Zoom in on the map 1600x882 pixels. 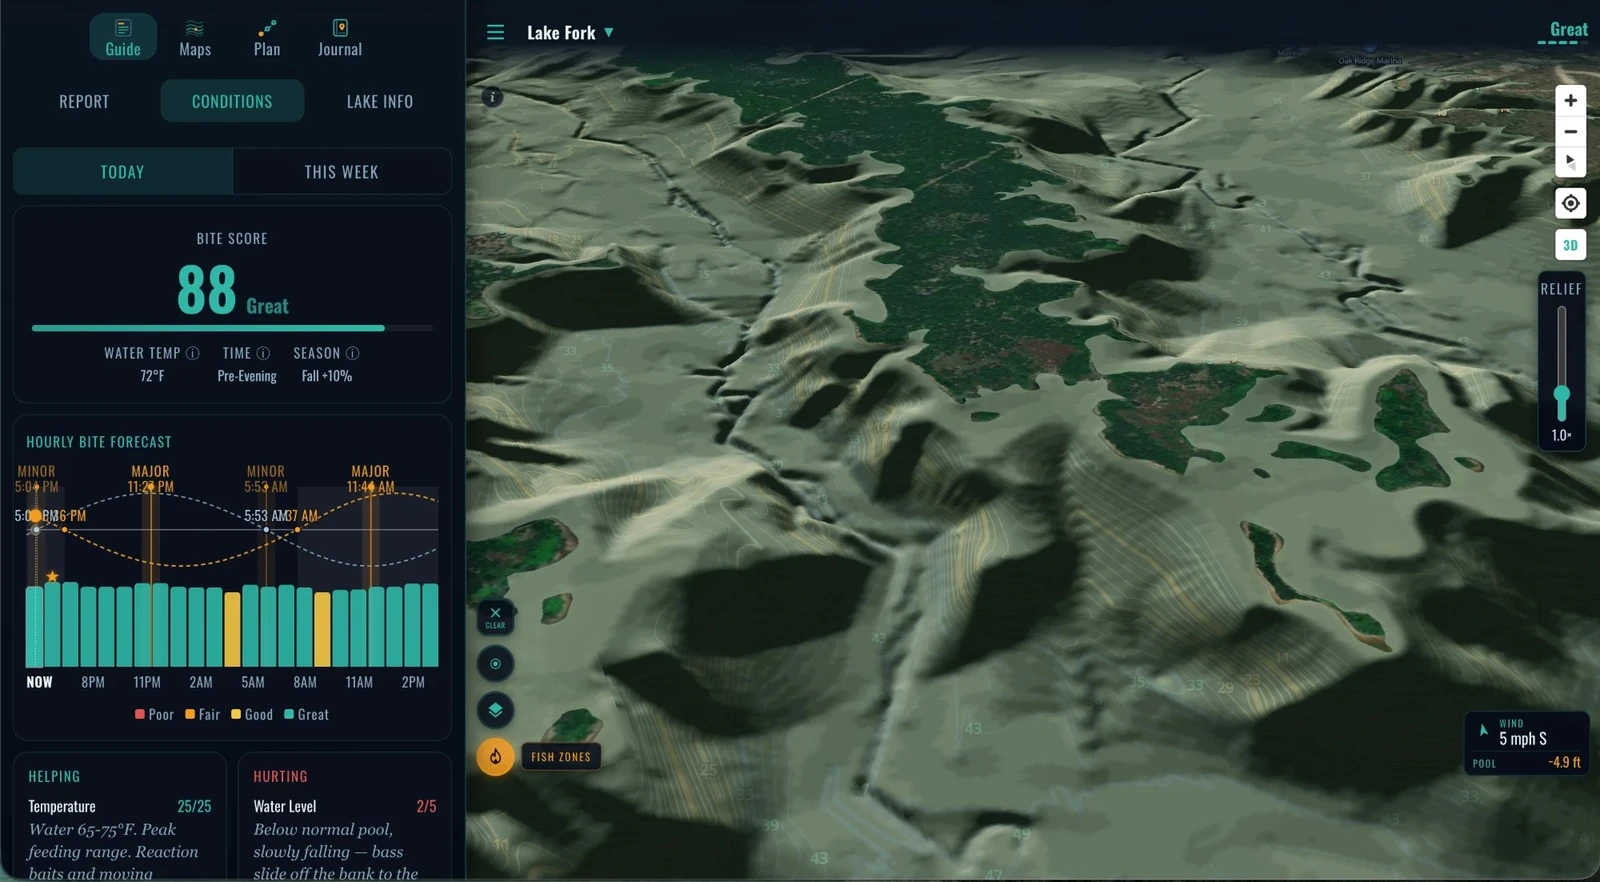(x=1570, y=100)
